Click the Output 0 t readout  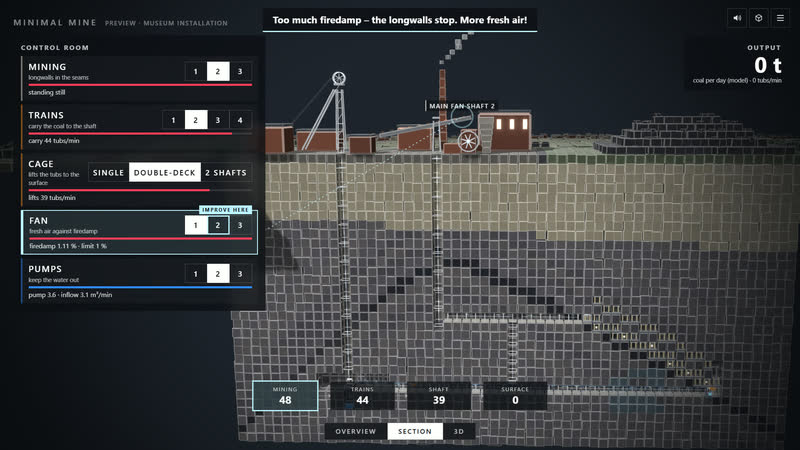click(767, 65)
